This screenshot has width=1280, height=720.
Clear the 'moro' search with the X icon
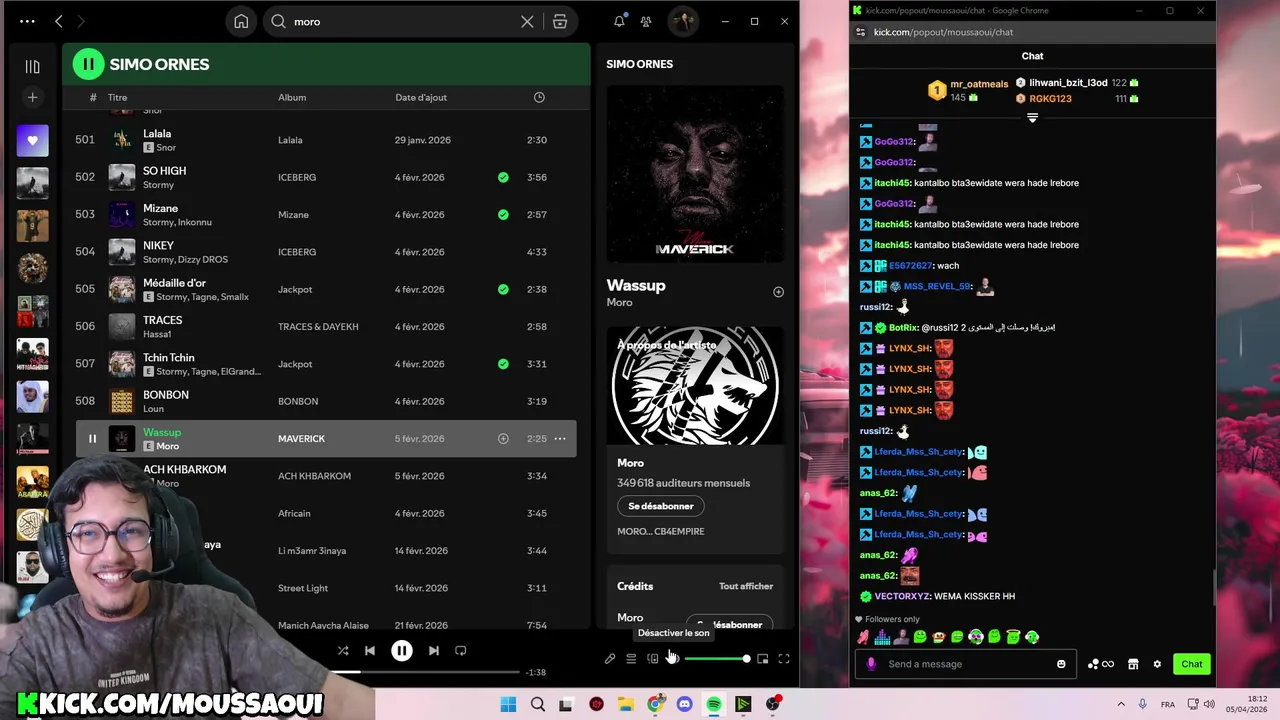pos(527,22)
